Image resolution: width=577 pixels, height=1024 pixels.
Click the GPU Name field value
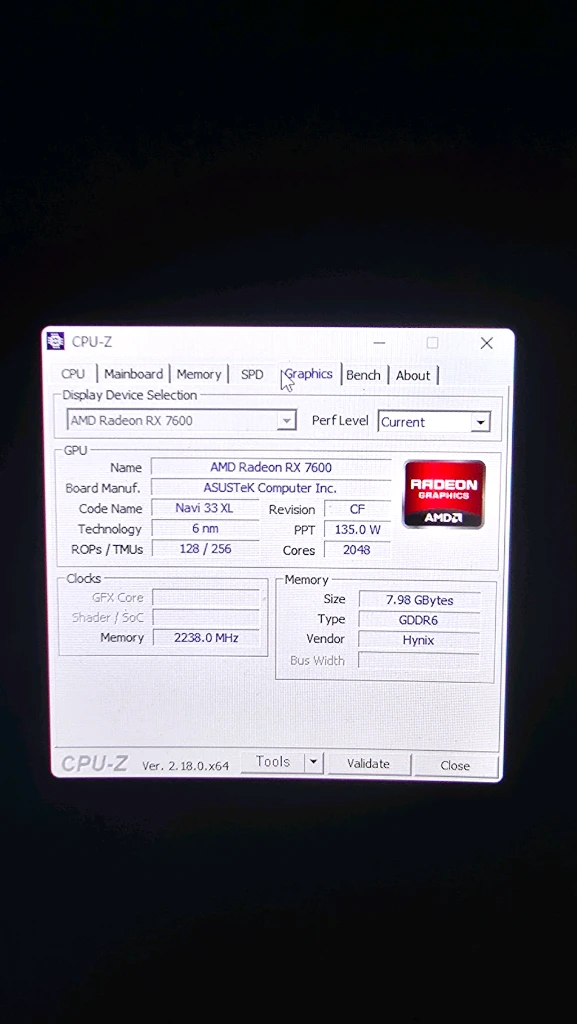271,467
